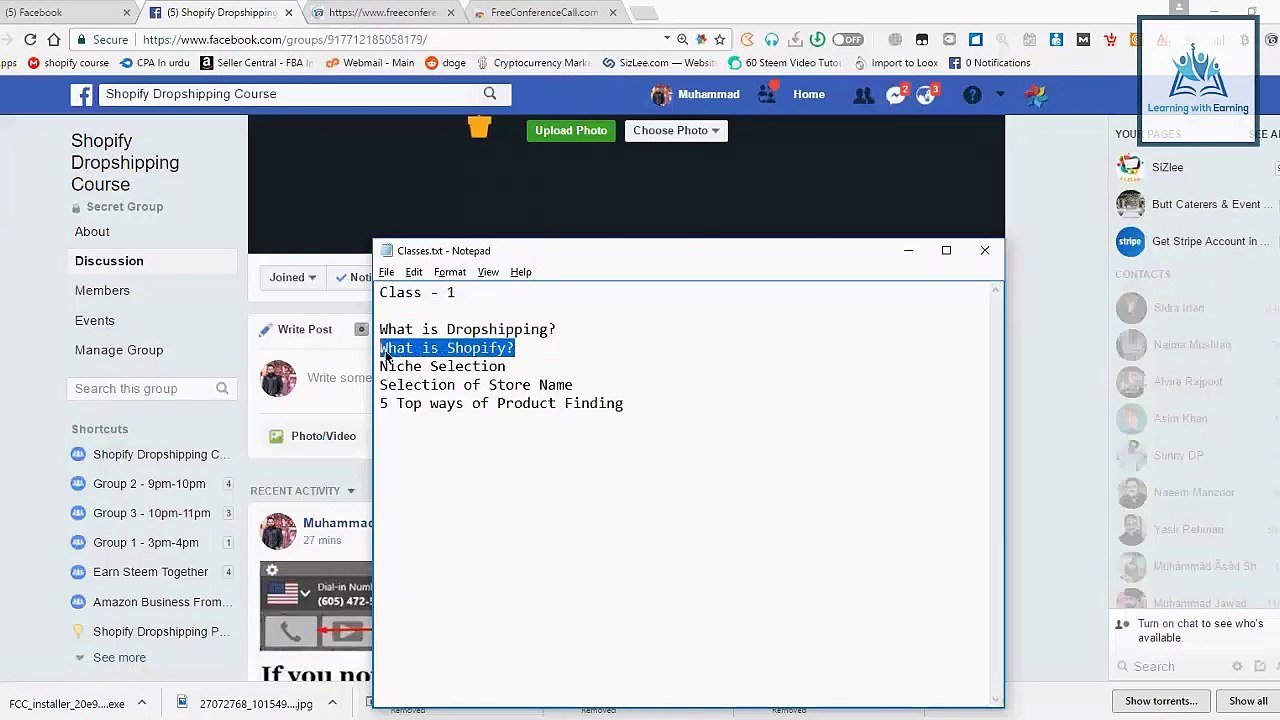Open the Joined dropdown in the group
The height and width of the screenshot is (720, 1280).
point(292,277)
